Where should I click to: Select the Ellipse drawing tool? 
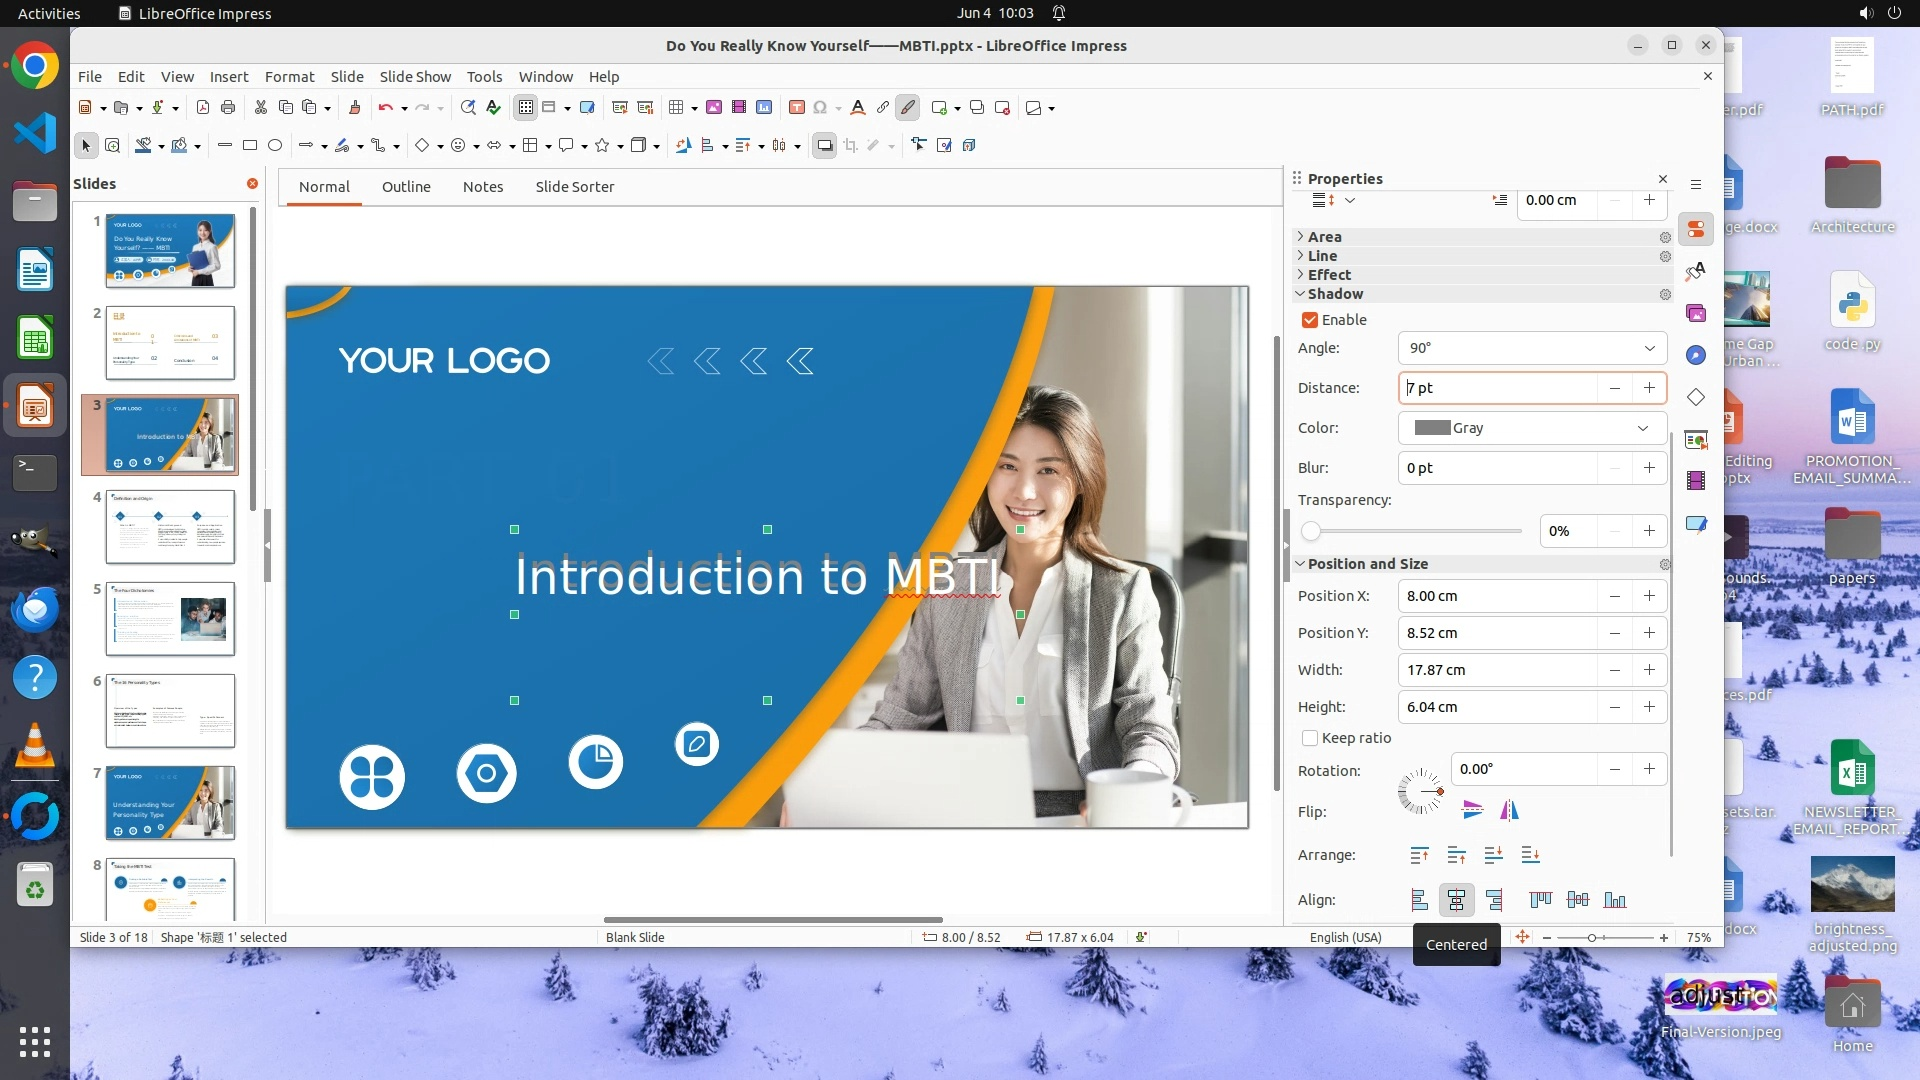coord(275,146)
